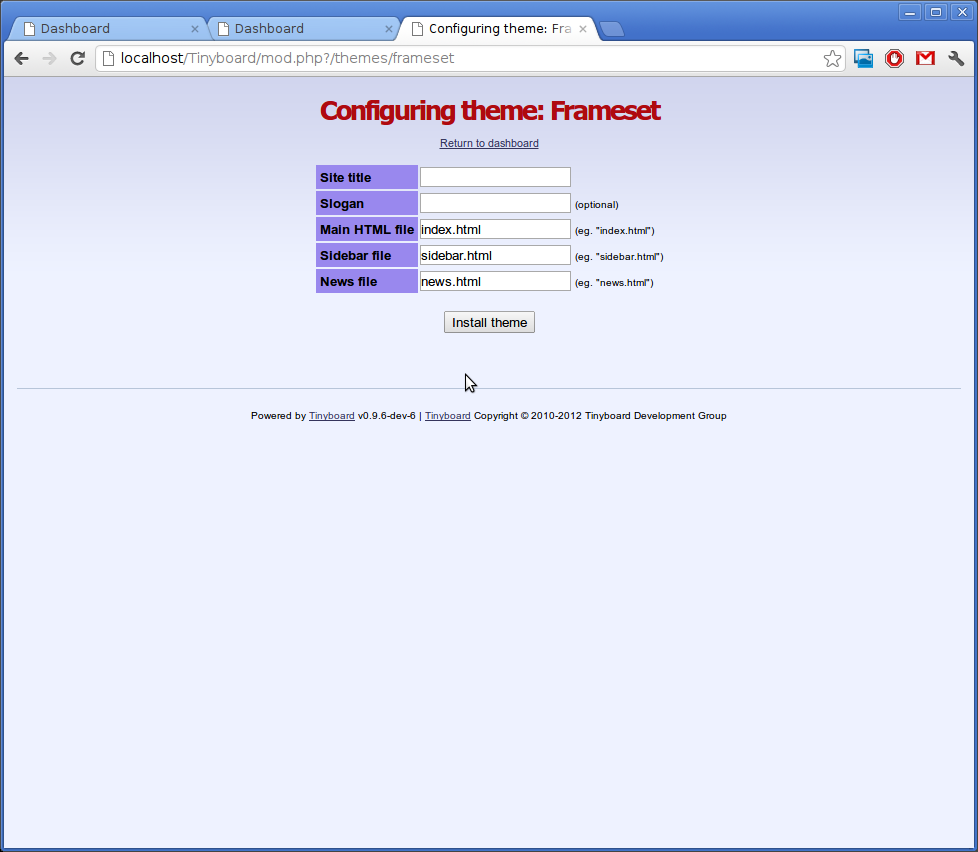The height and width of the screenshot is (852, 978).
Task: Focus the Site title text field
Action: point(495,177)
